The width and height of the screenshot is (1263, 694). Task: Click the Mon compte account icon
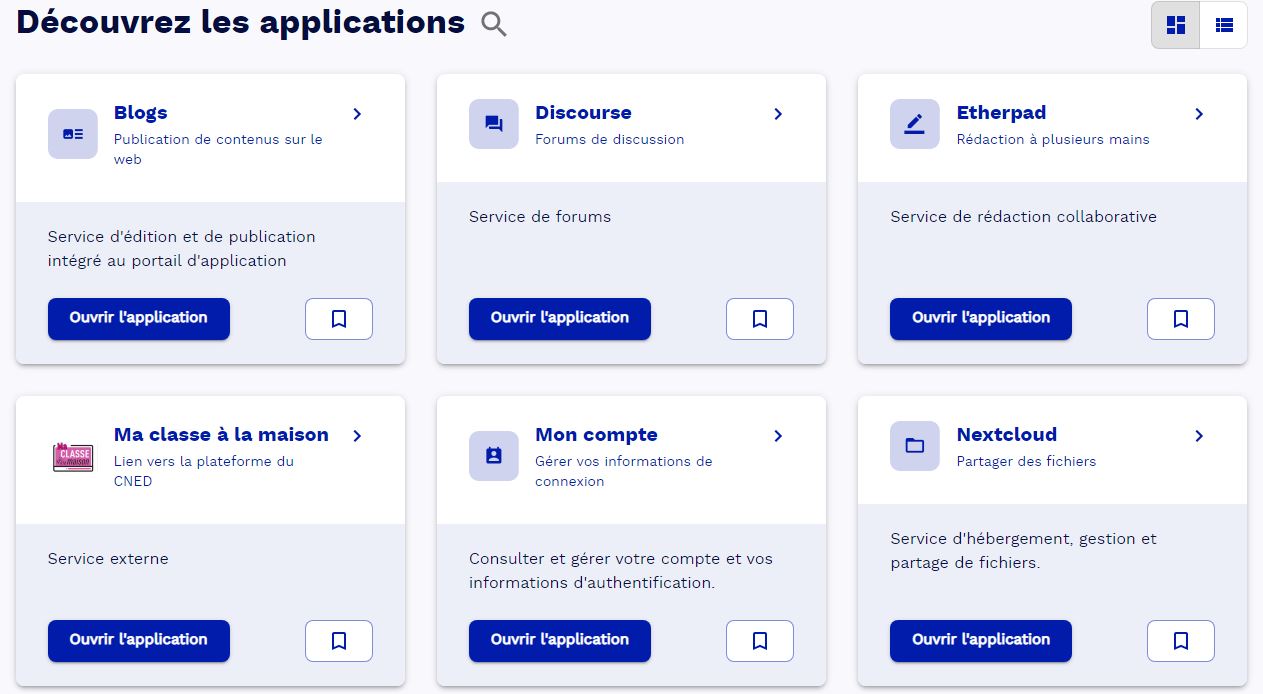click(x=494, y=456)
